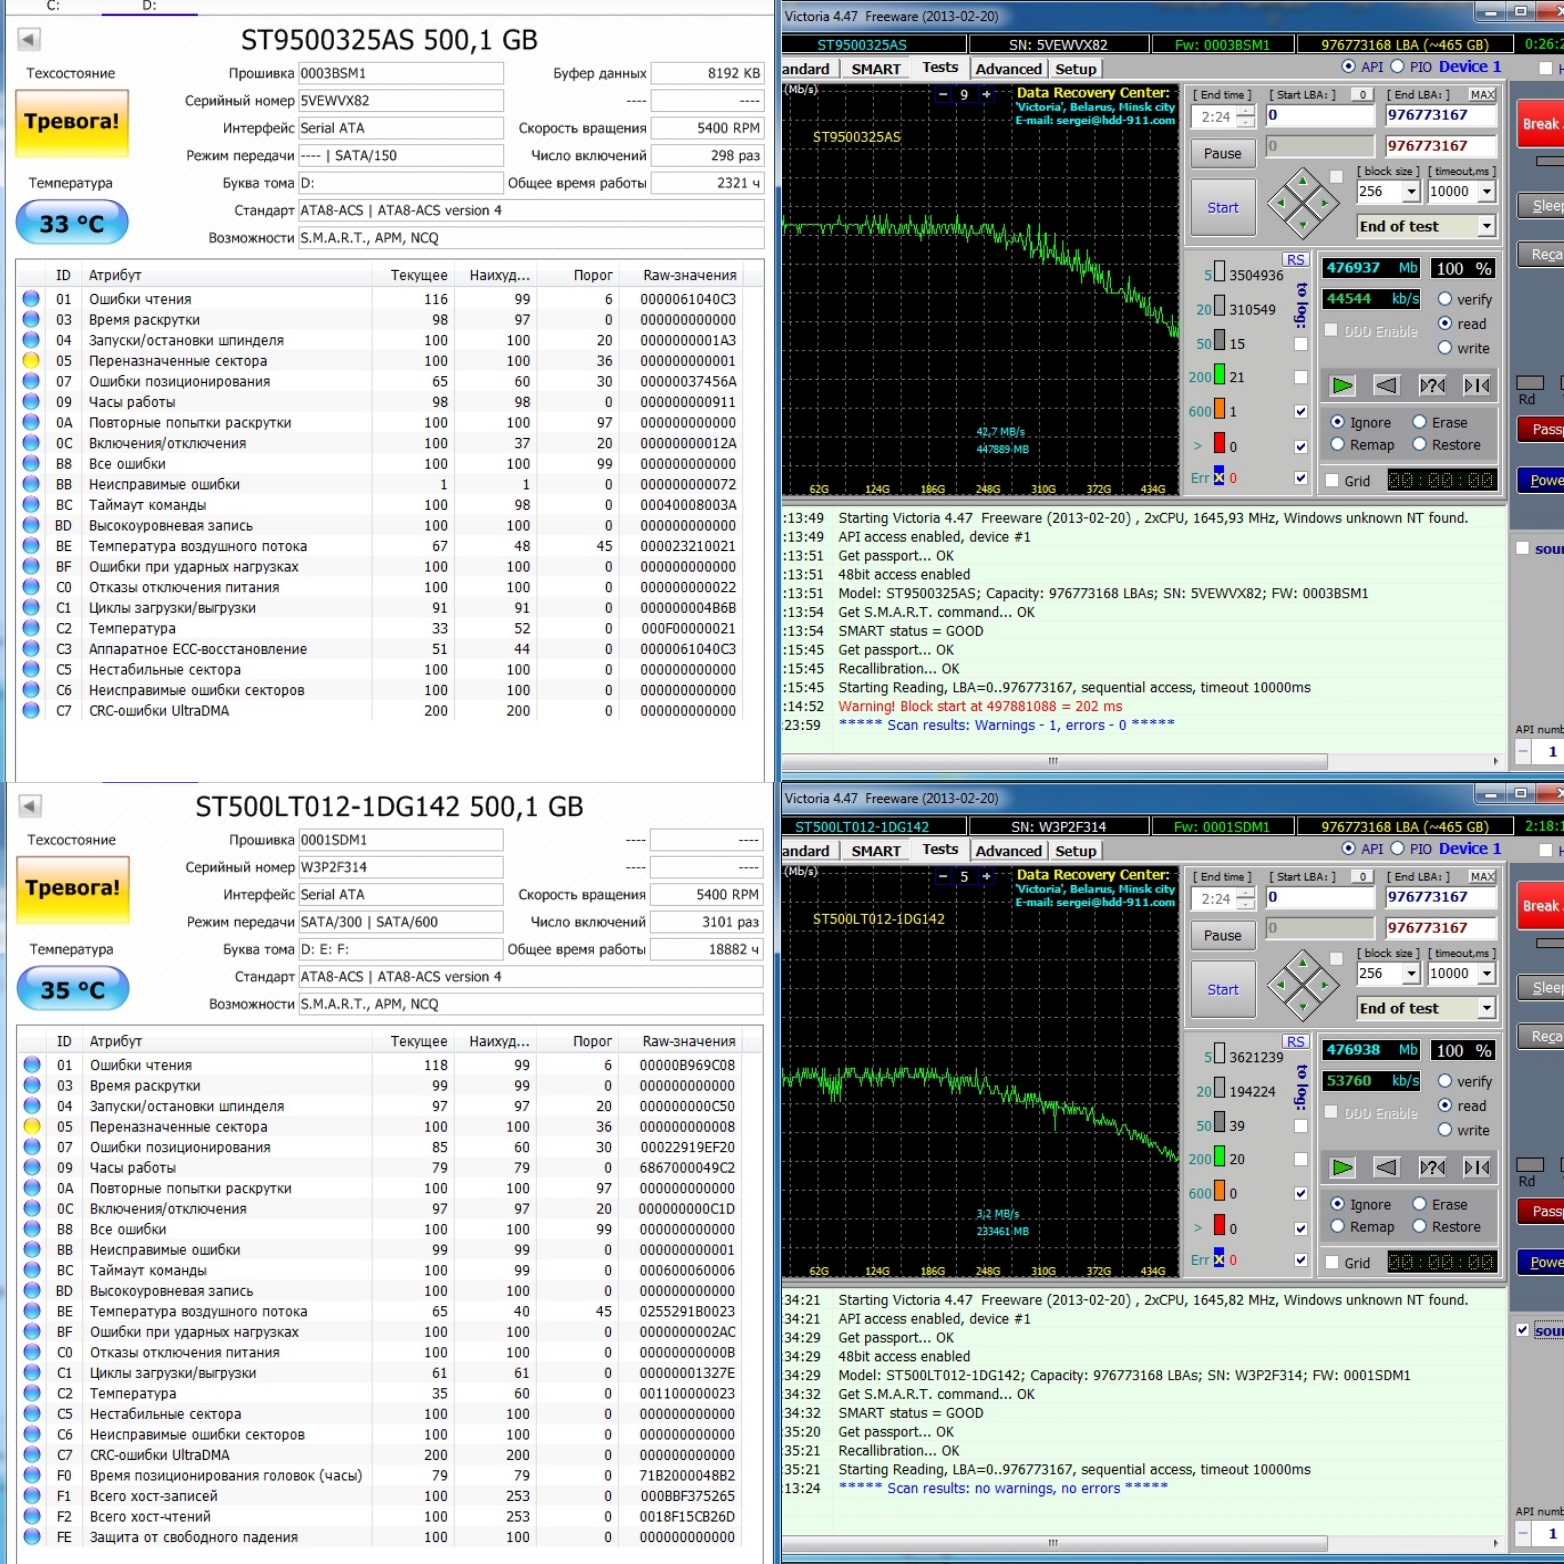Click green 200 ms block swatch, ST9500325AS window

point(1219,375)
